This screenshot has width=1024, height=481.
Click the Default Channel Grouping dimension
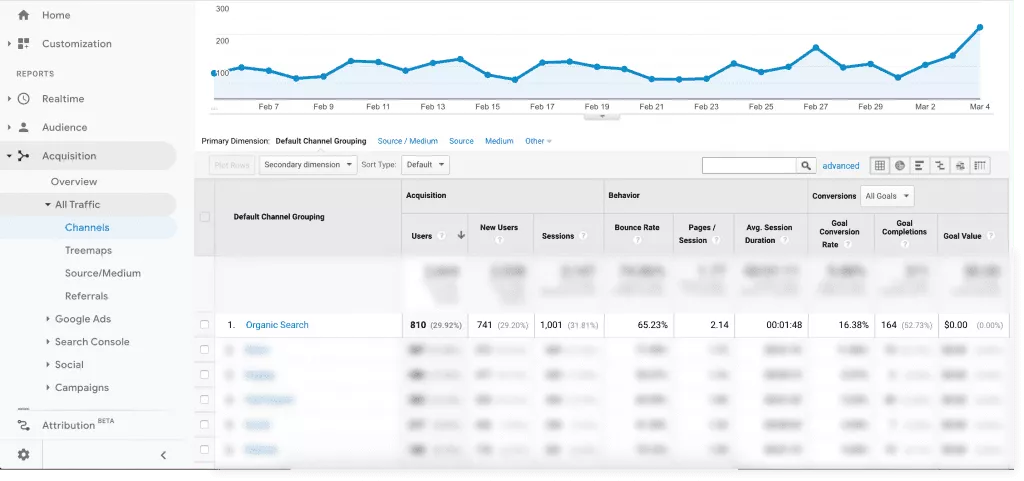click(321, 141)
